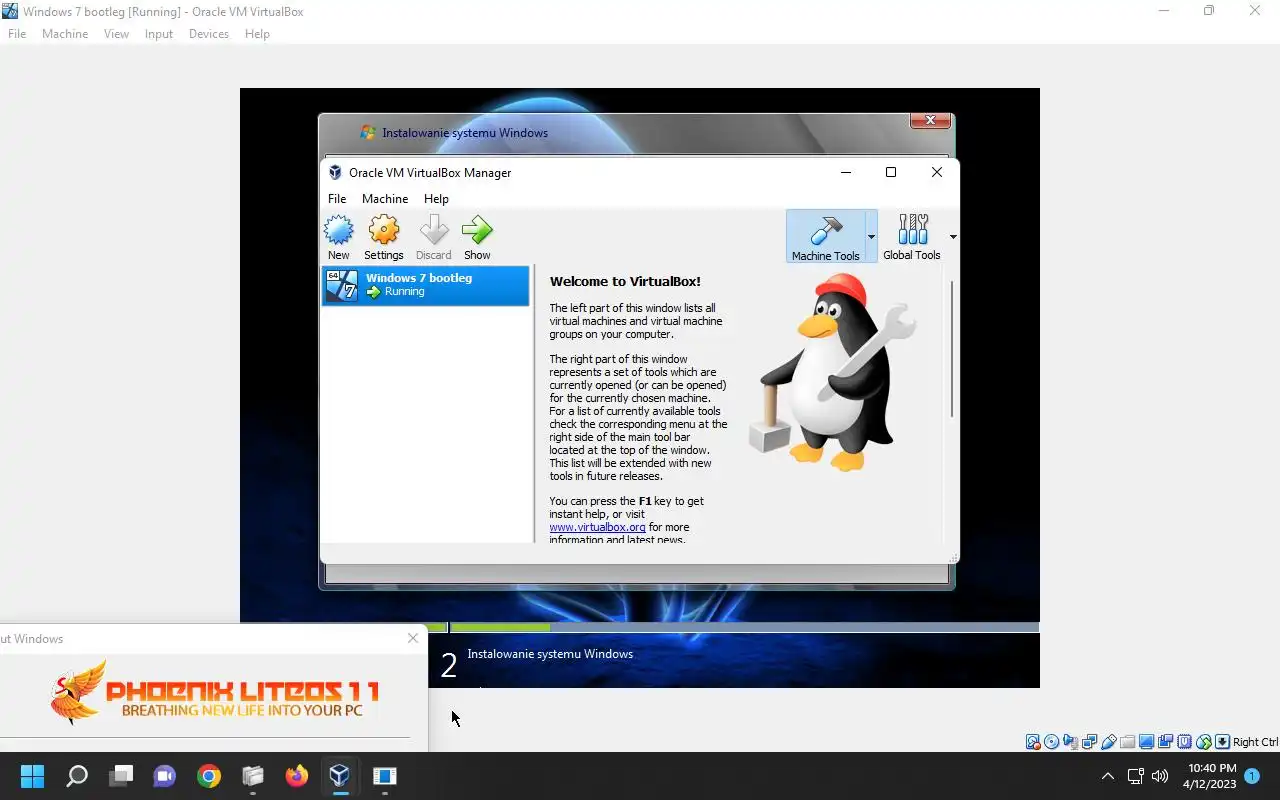Click the optical drive status icon

[x=1051, y=742]
